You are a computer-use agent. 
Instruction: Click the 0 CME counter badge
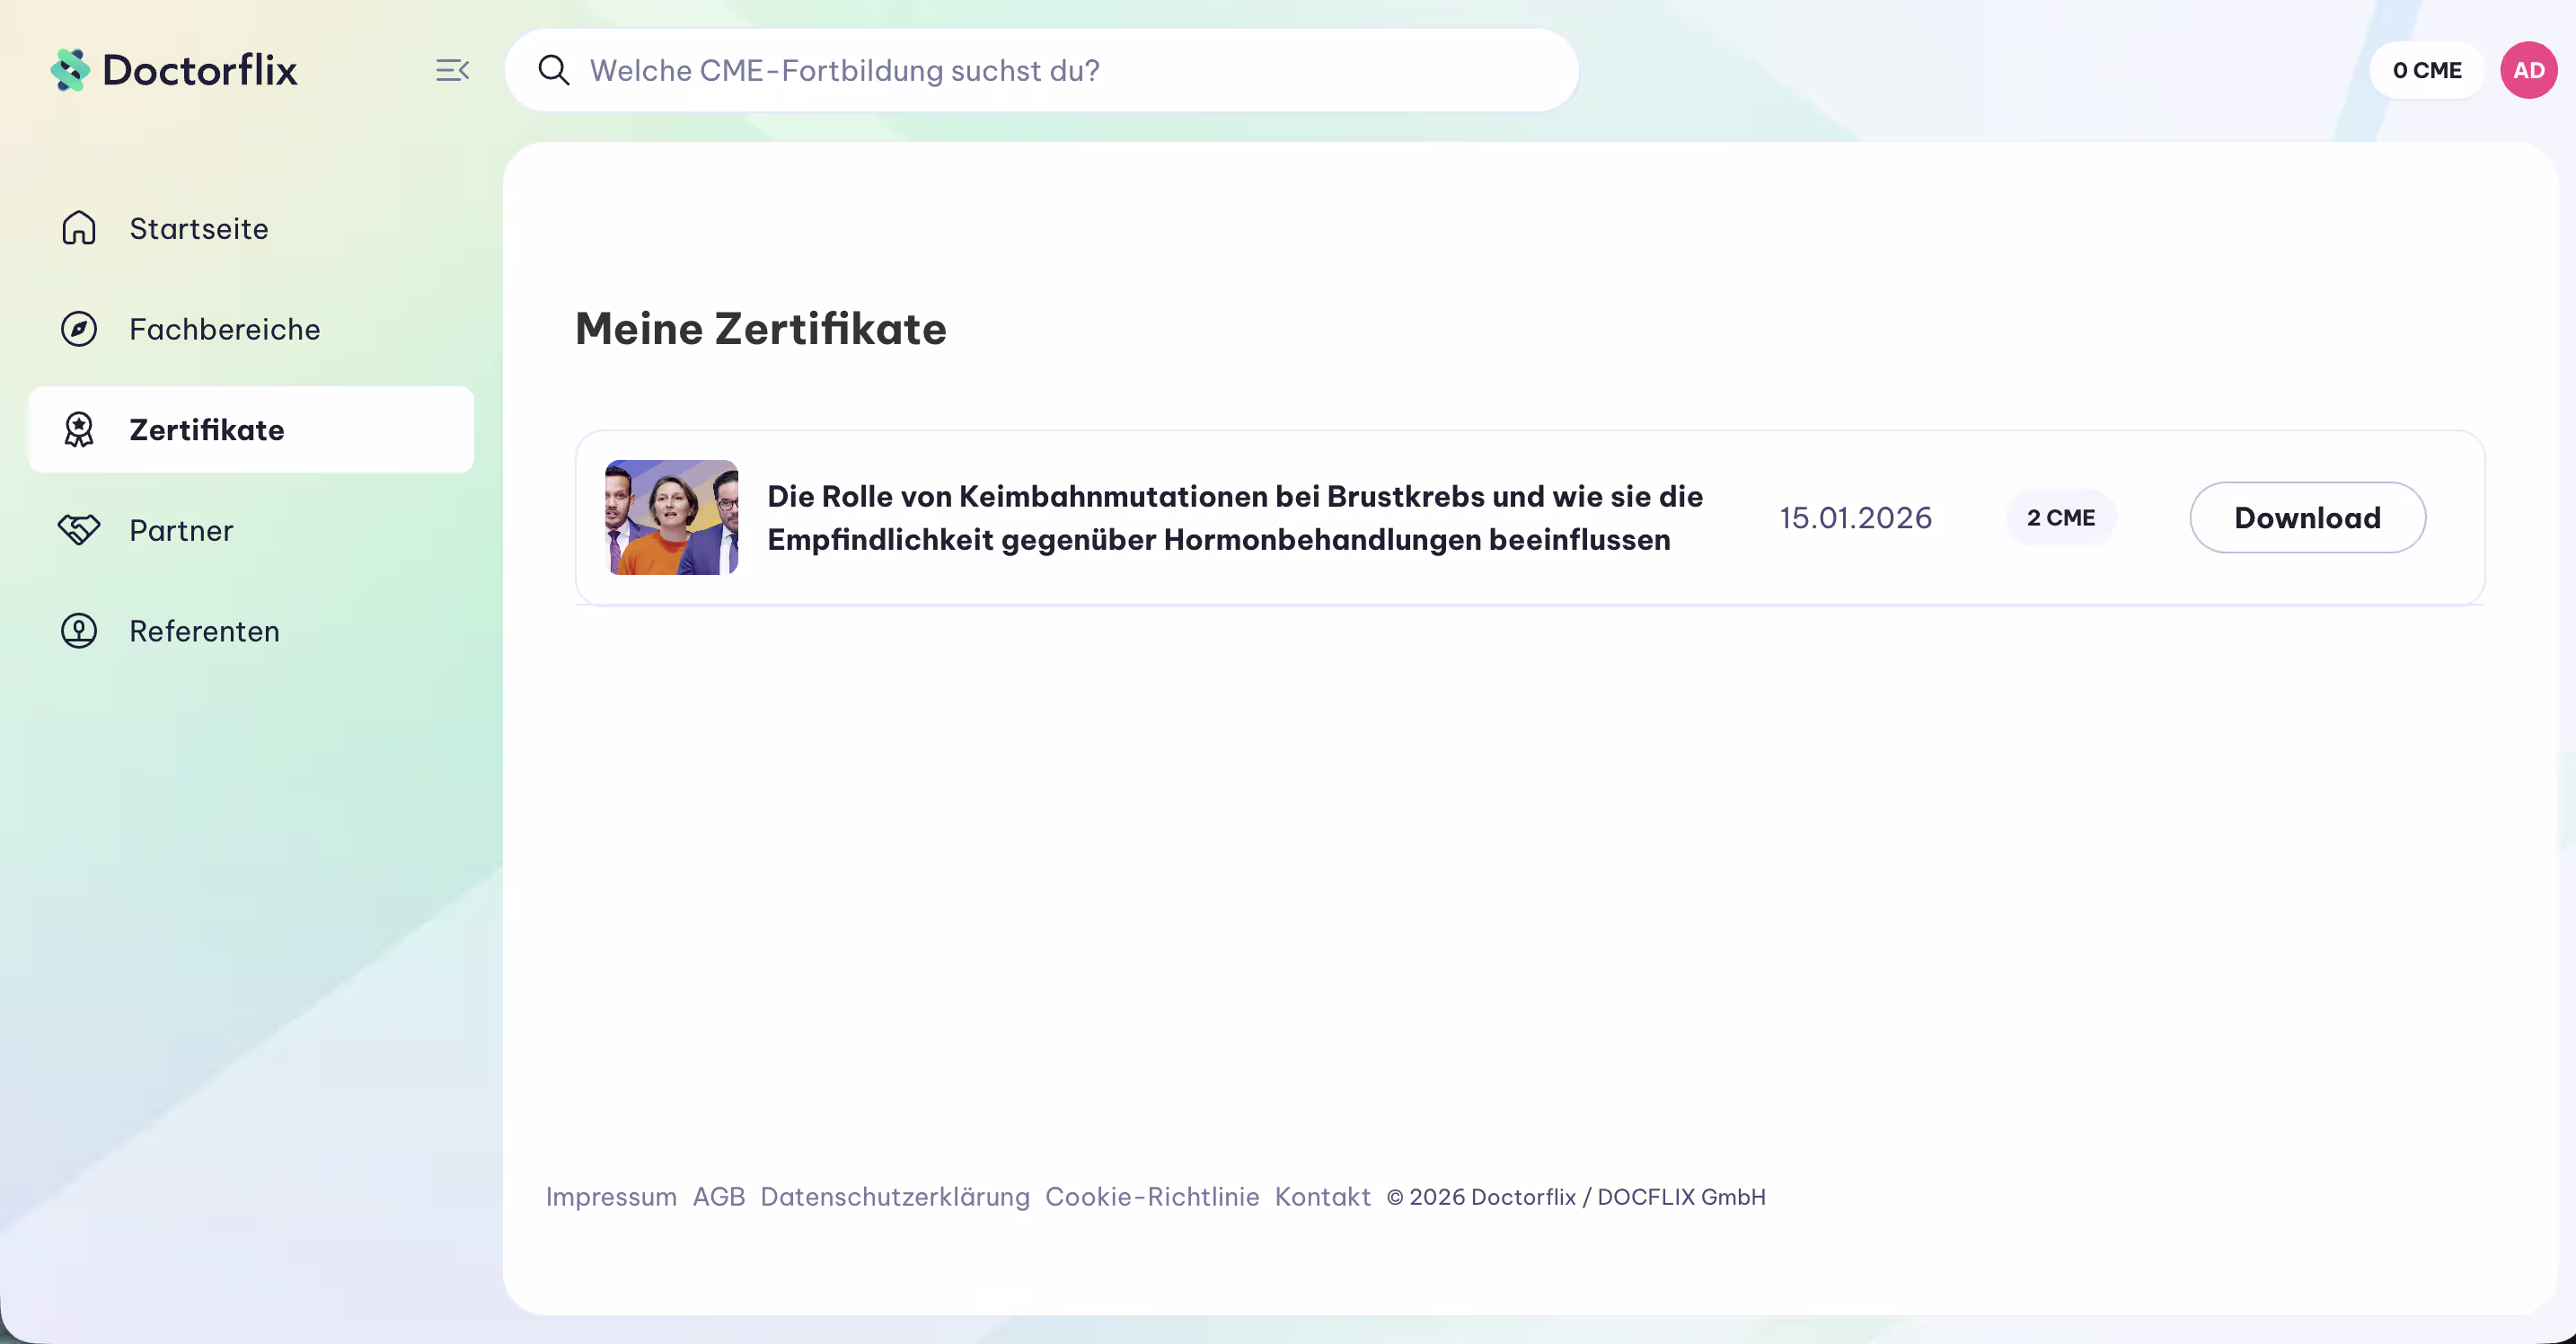click(2427, 69)
